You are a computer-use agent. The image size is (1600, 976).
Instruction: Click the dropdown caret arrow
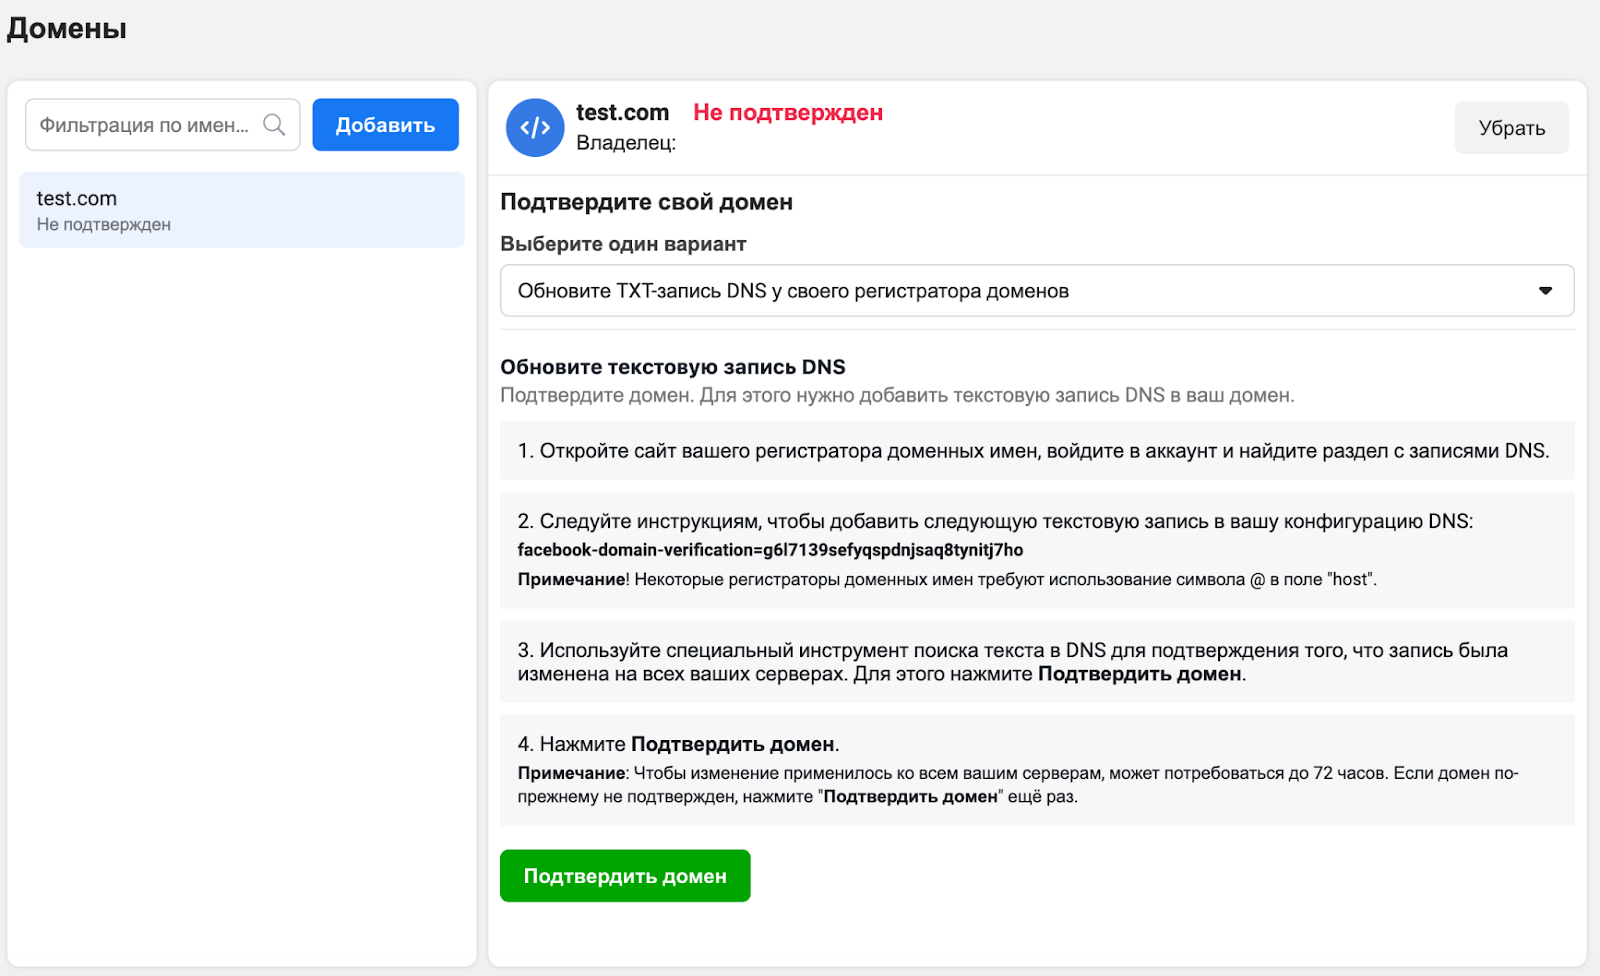coord(1545,291)
